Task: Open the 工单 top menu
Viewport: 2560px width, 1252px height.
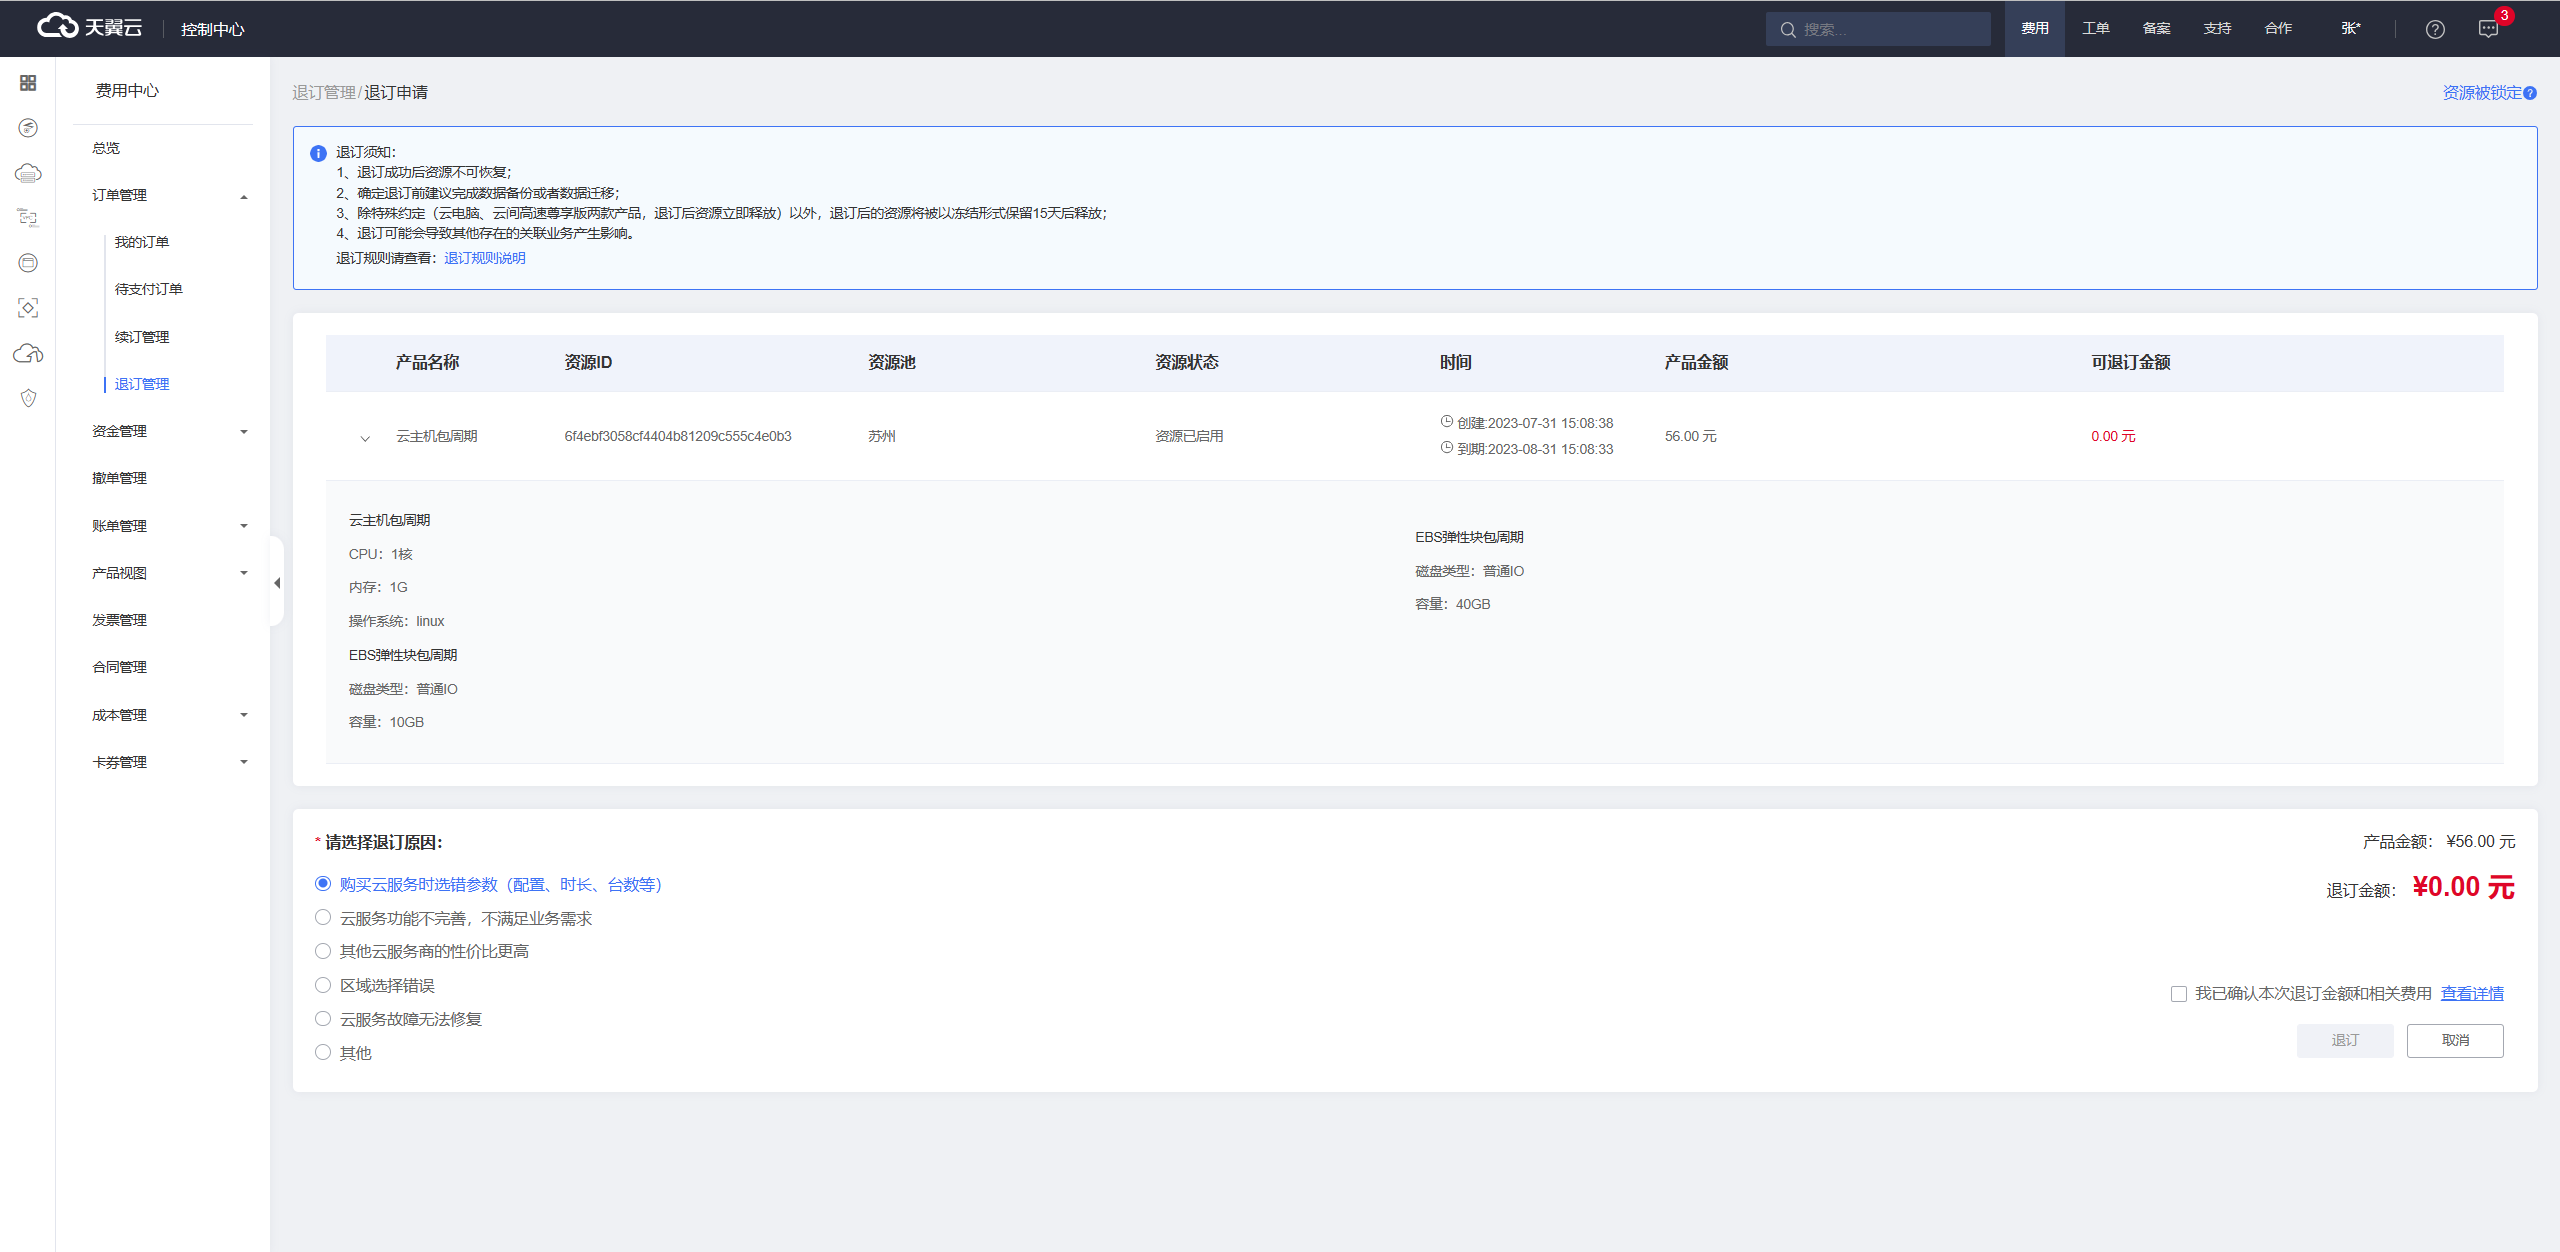Action: coord(2095,29)
